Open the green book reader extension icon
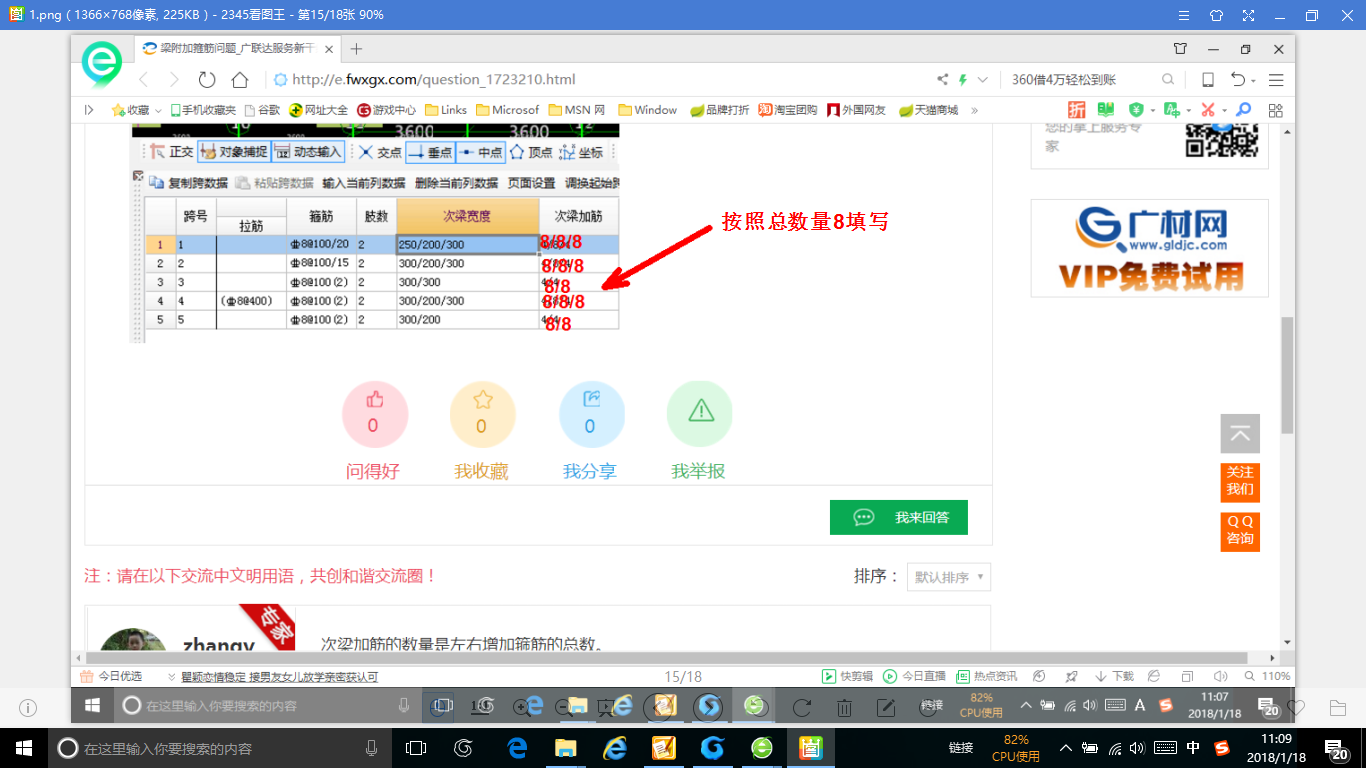The width and height of the screenshot is (1366, 768). [1105, 110]
